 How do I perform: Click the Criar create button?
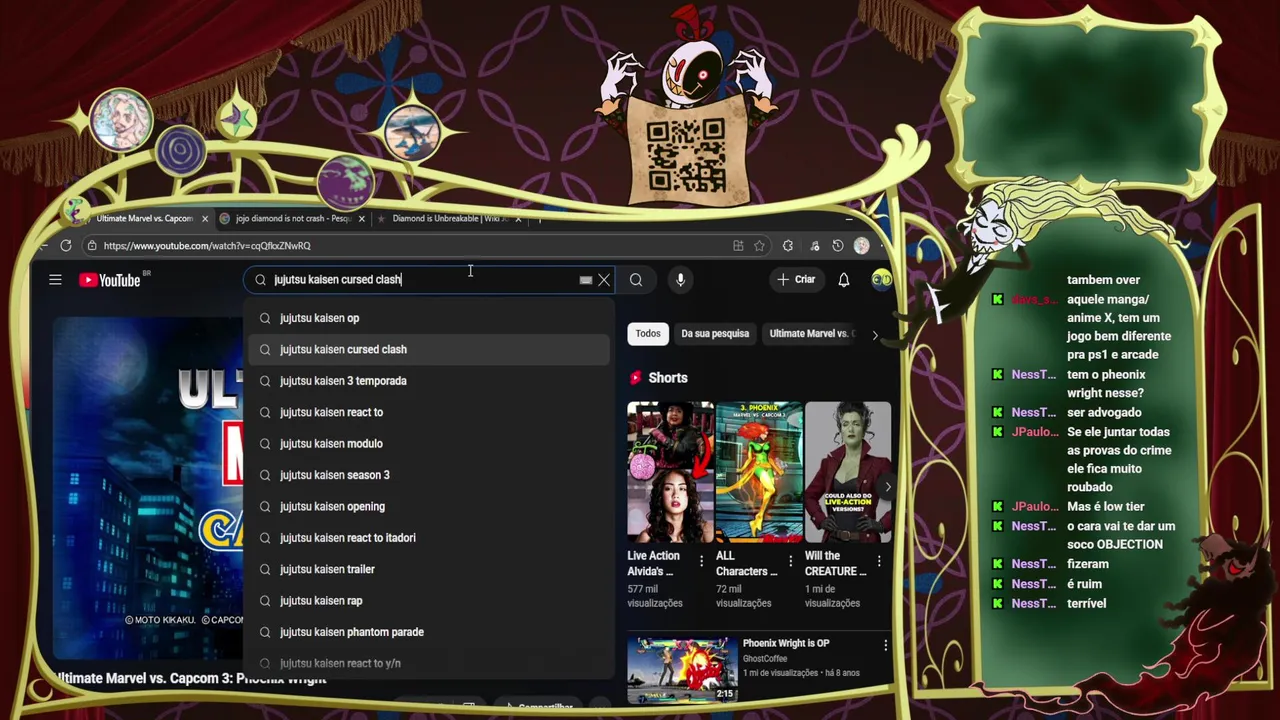click(x=797, y=280)
